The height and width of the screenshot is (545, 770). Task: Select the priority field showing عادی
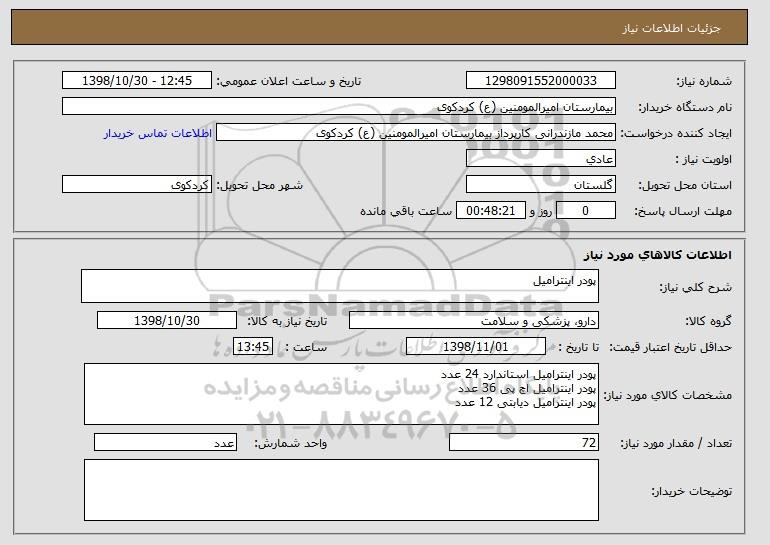pyautogui.click(x=541, y=159)
